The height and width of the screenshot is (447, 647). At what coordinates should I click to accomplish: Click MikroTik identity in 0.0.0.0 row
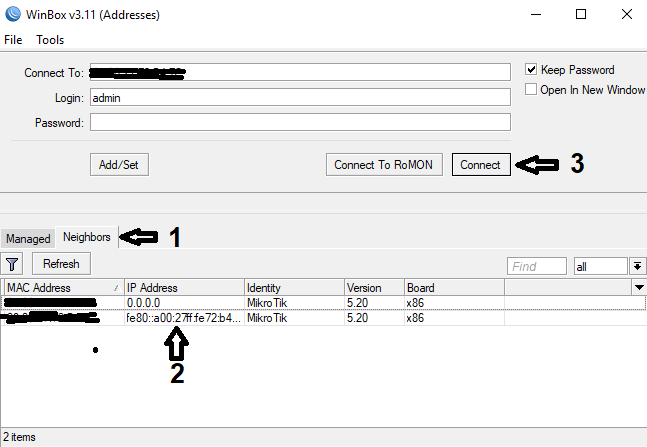coord(294,303)
